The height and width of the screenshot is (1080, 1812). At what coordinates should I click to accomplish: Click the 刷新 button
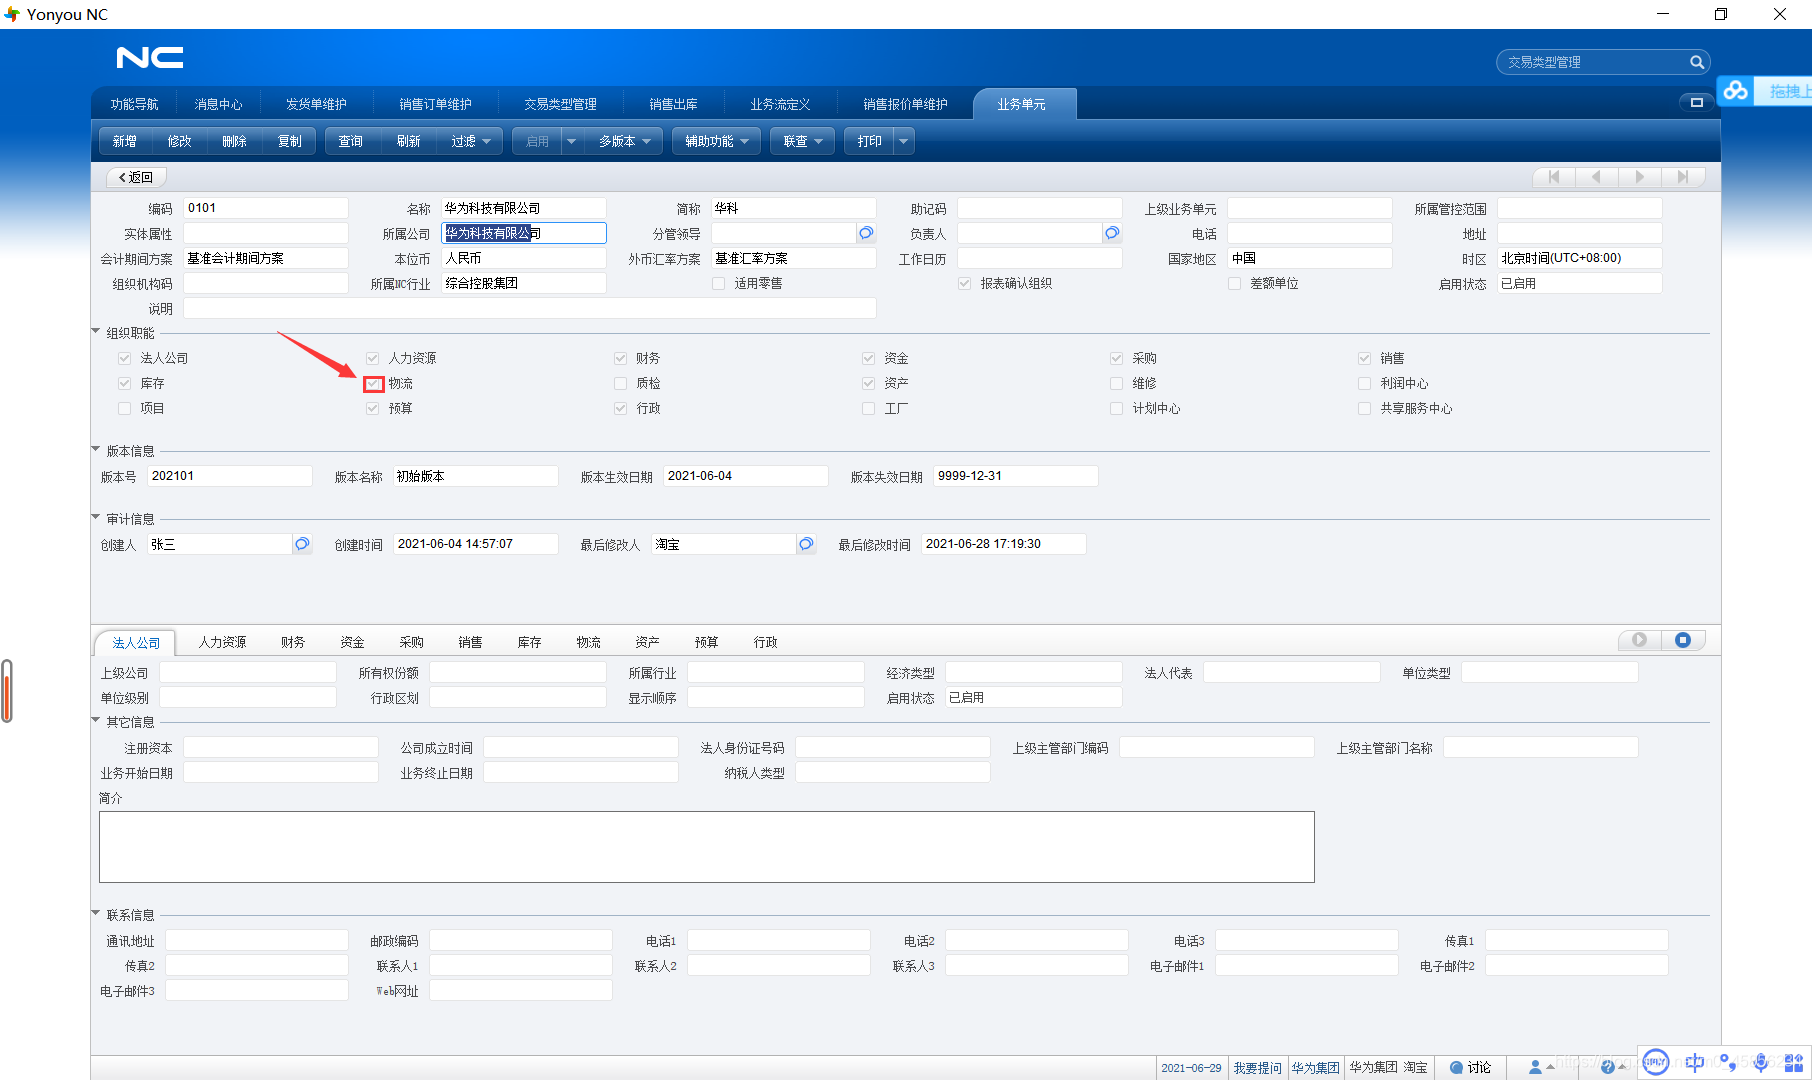[409, 141]
